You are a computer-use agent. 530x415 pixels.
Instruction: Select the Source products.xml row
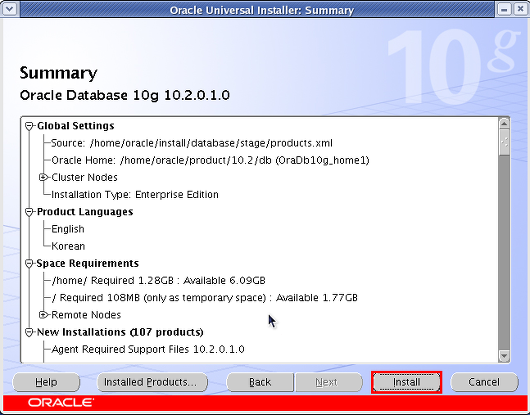192,143
